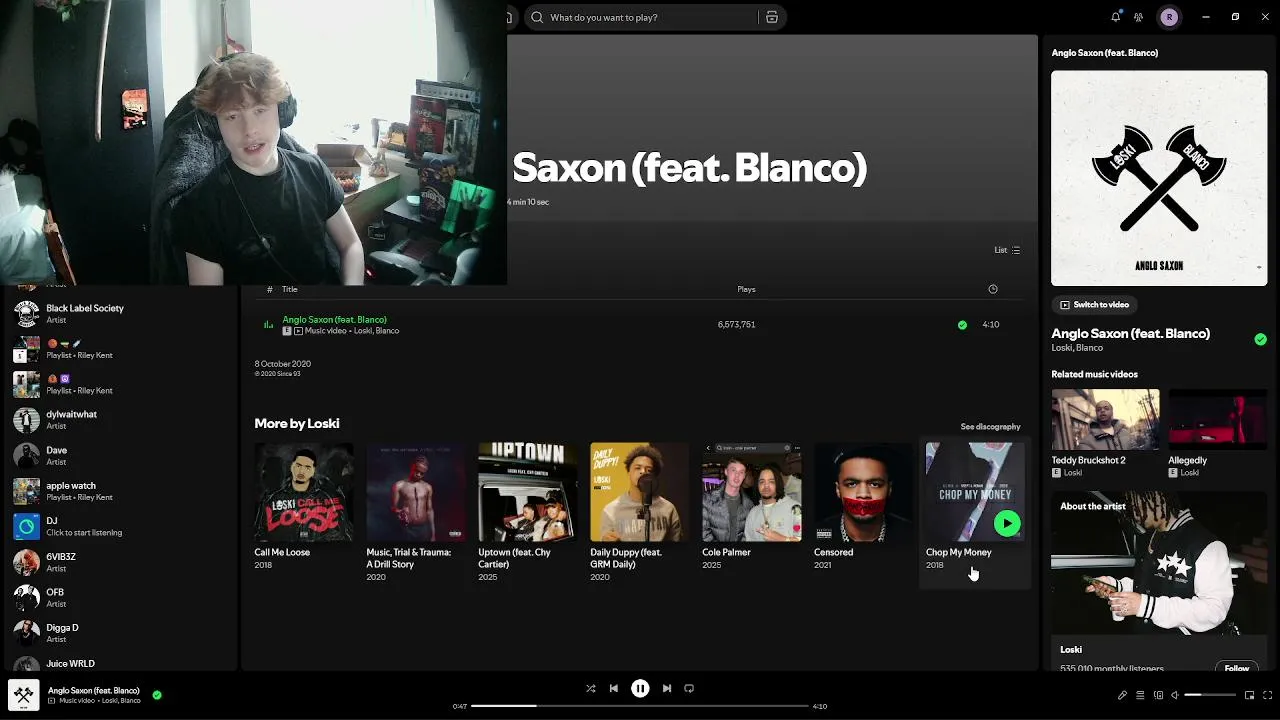
Task: Click the play count 6,573,751
Action: [736, 324]
